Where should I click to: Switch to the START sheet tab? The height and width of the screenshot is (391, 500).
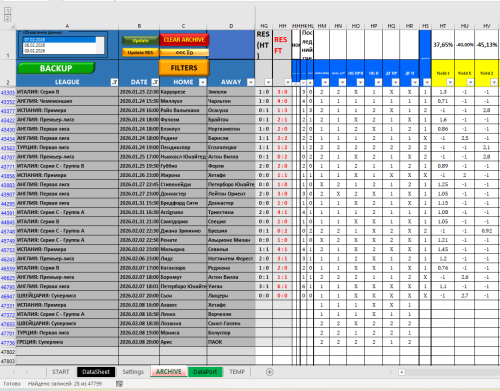point(60,372)
